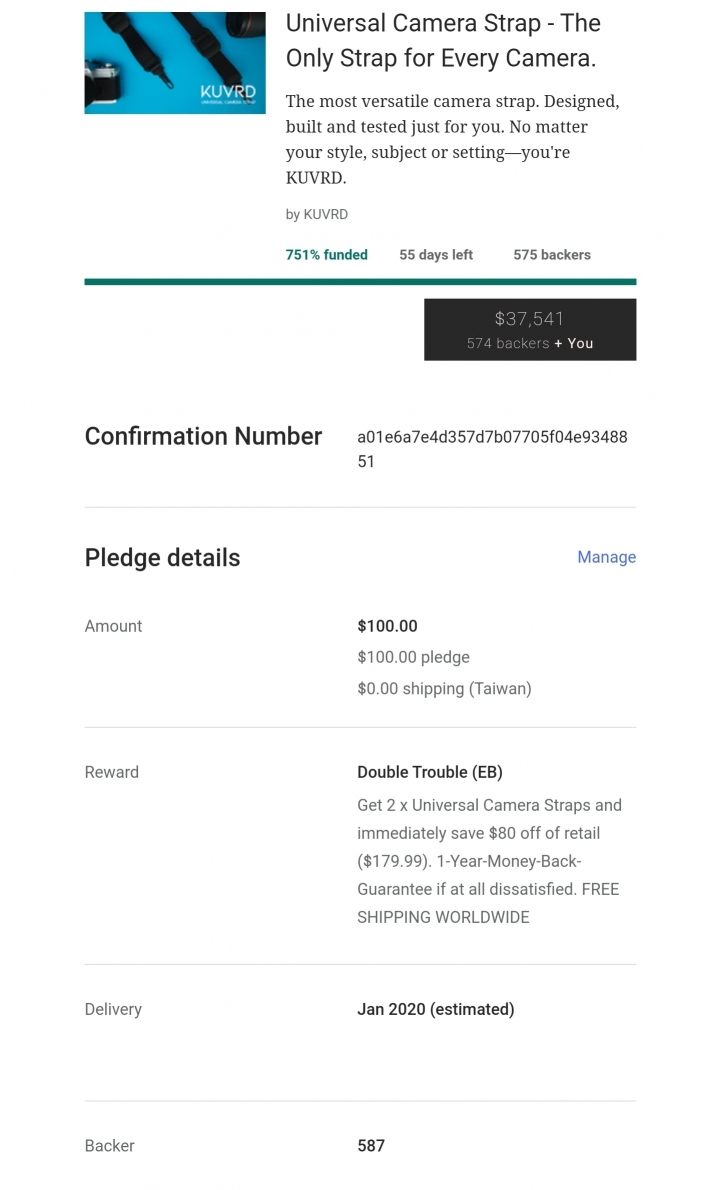This screenshot has width=720, height=1190.
Task: Click the reward description text
Action: pyautogui.click(x=489, y=861)
